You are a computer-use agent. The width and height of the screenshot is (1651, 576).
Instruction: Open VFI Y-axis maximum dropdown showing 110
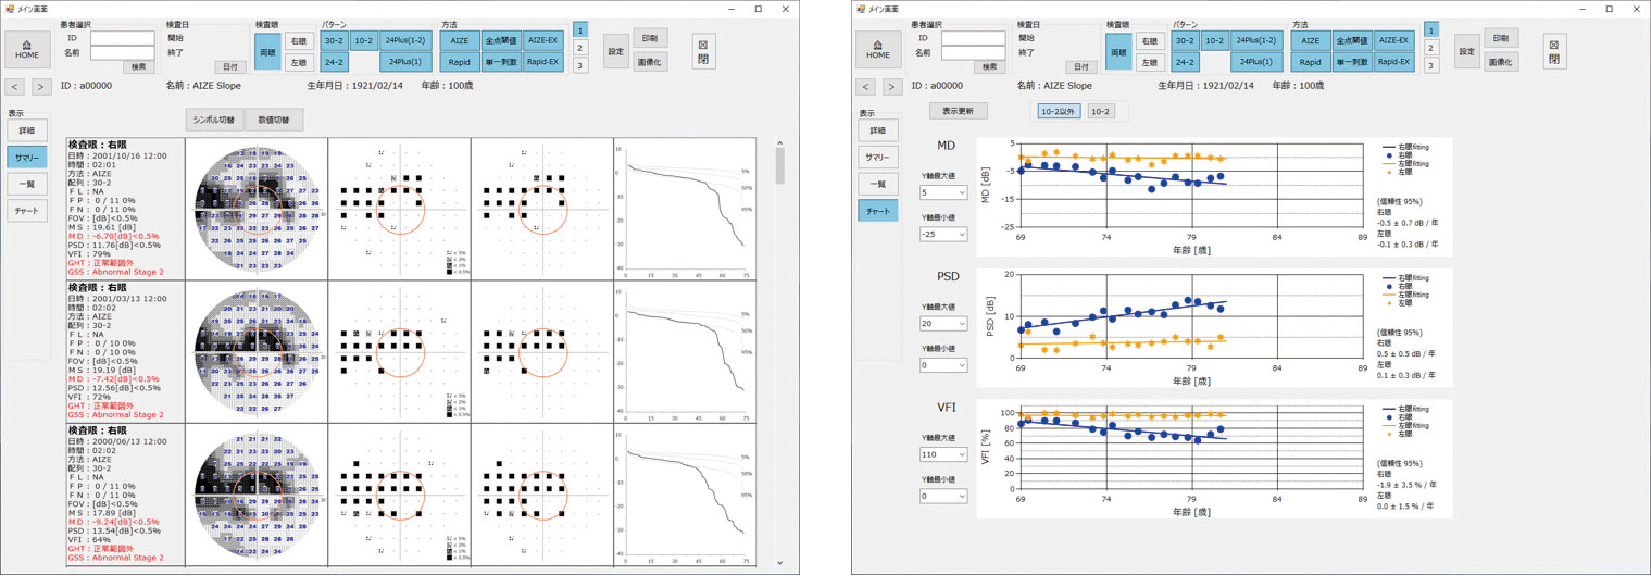(x=943, y=455)
